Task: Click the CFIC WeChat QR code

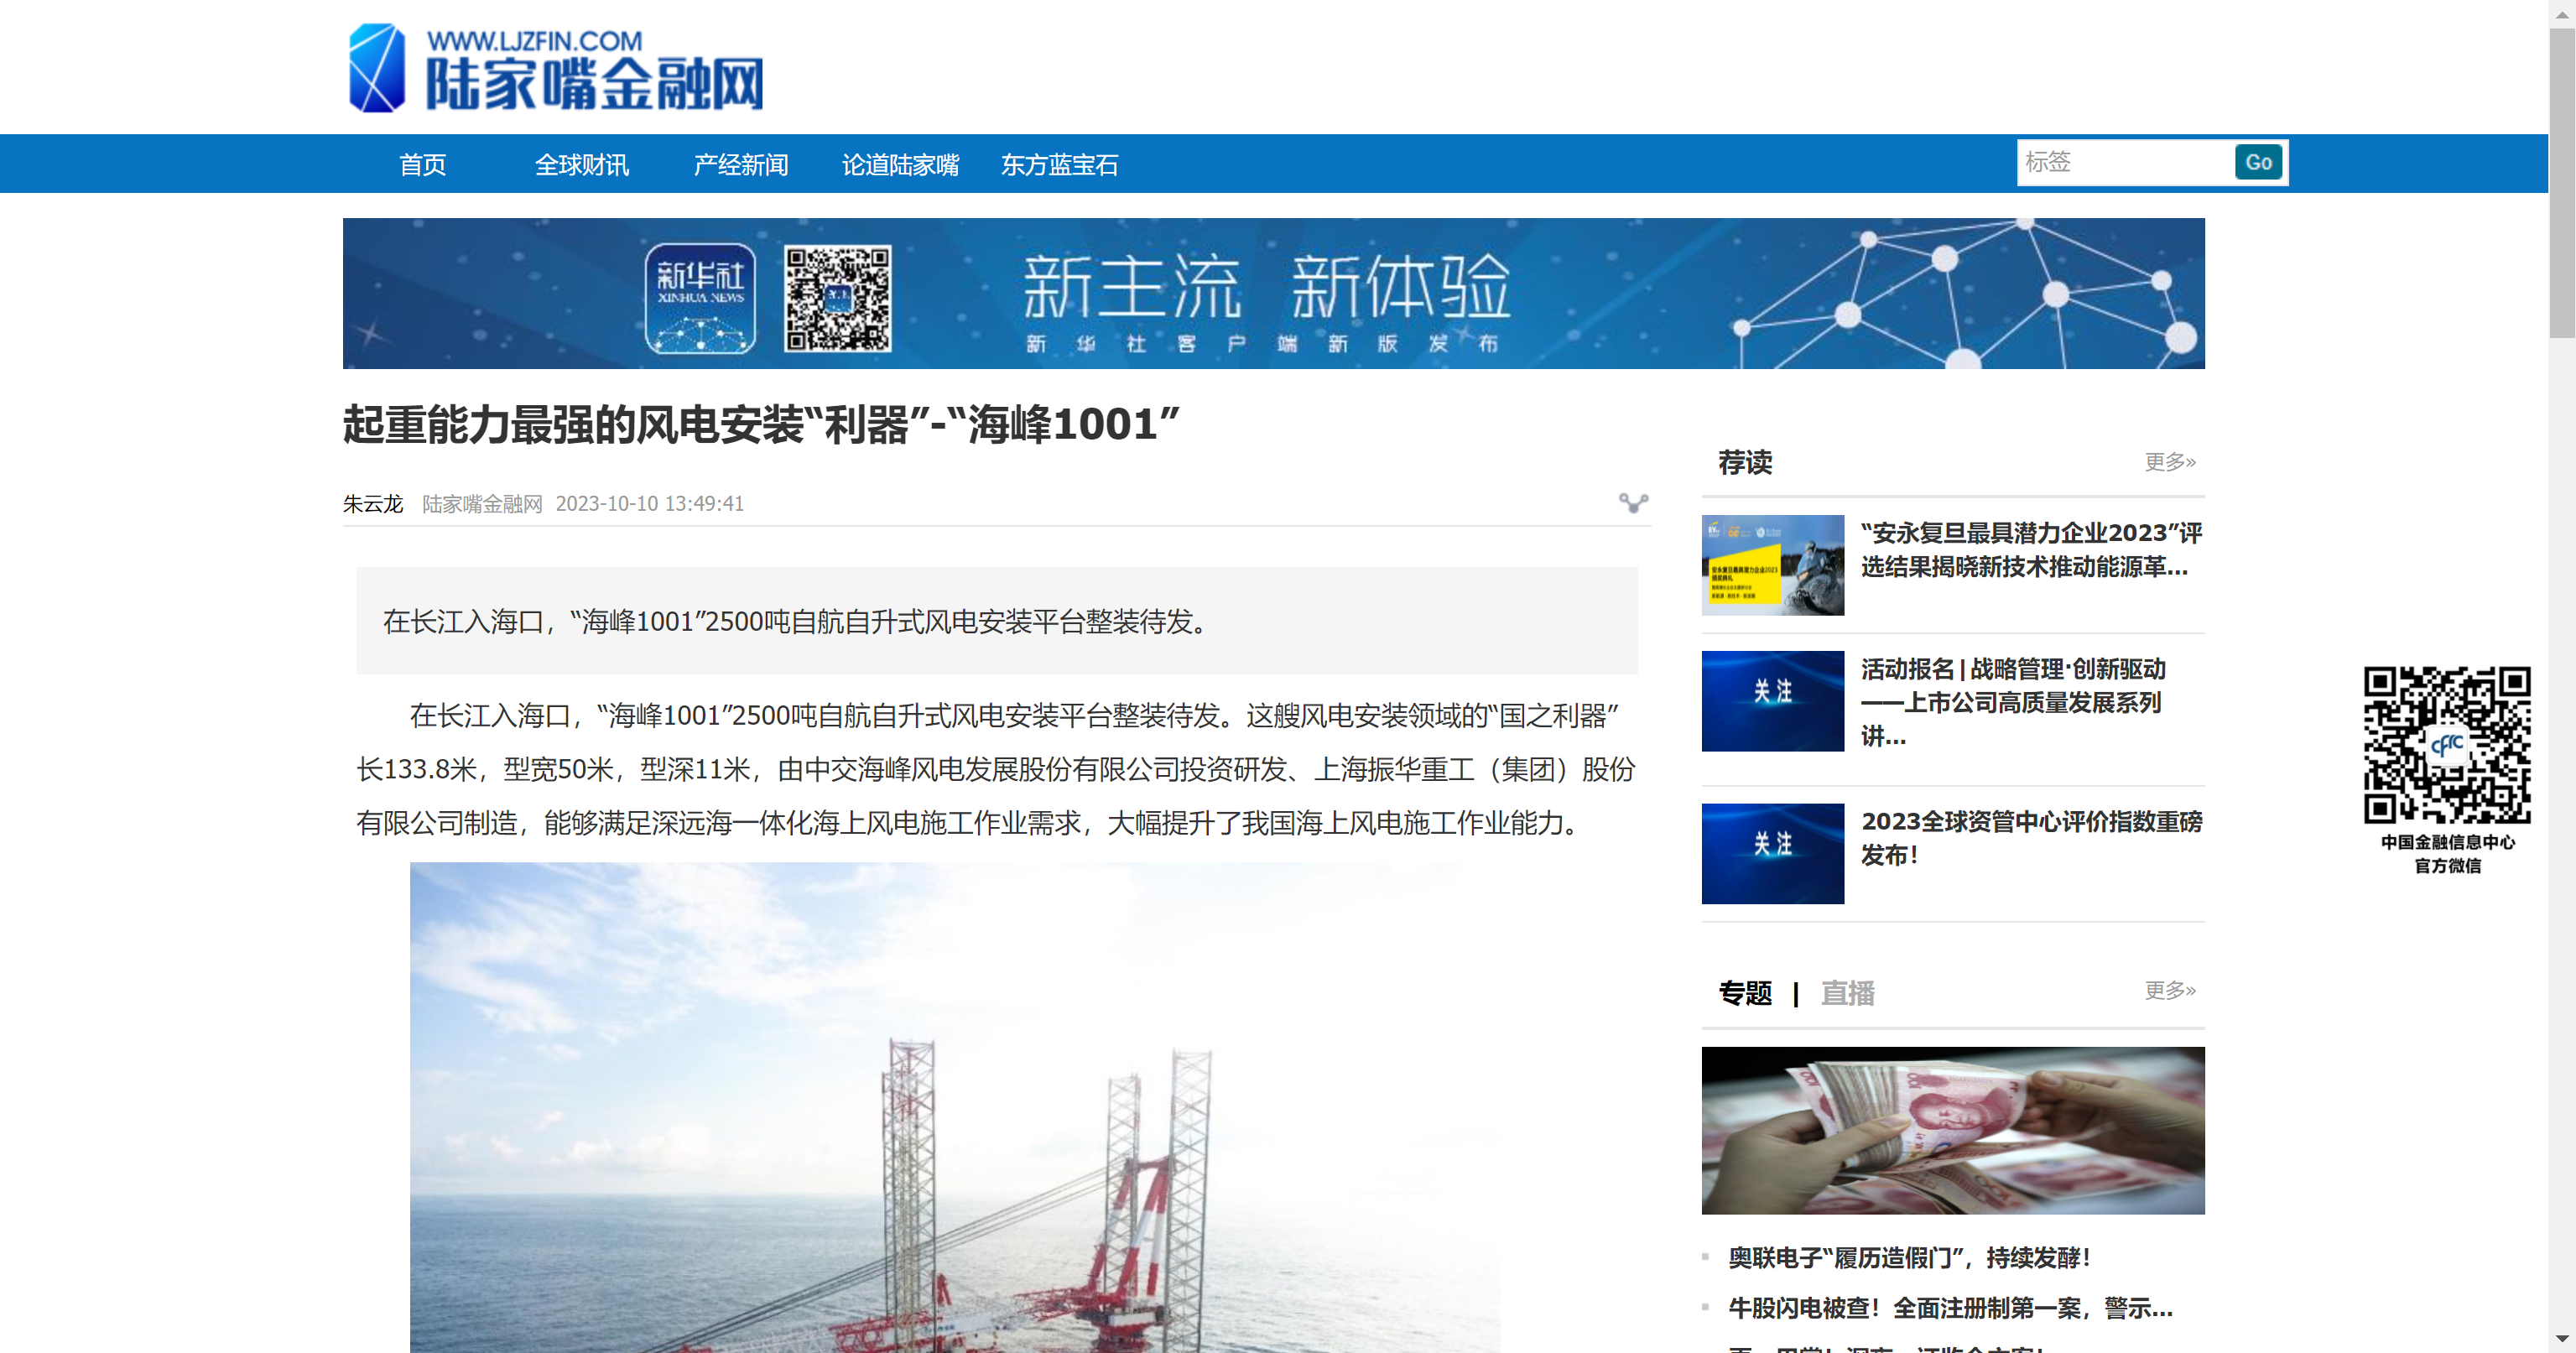Action: (2446, 745)
